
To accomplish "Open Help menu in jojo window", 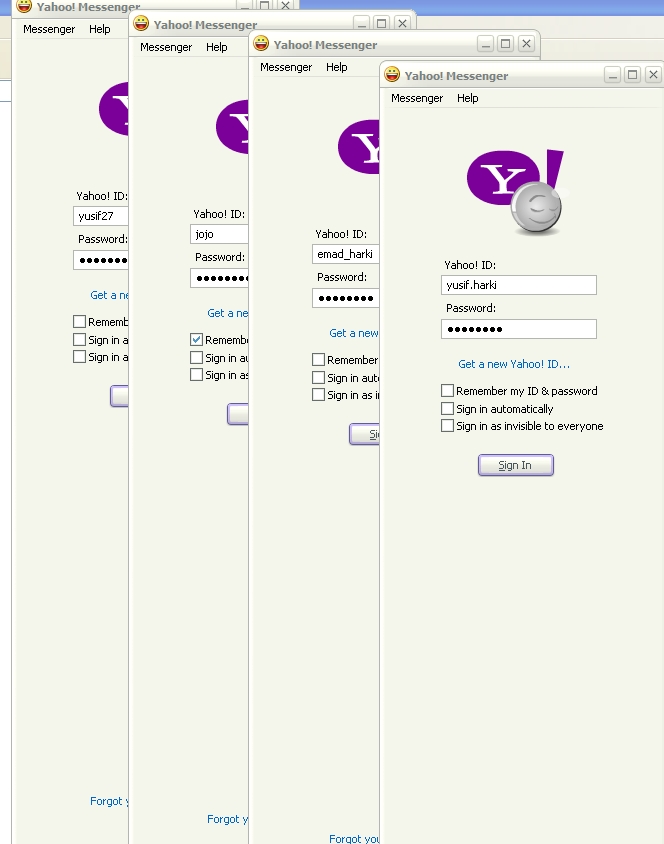I will click(217, 47).
